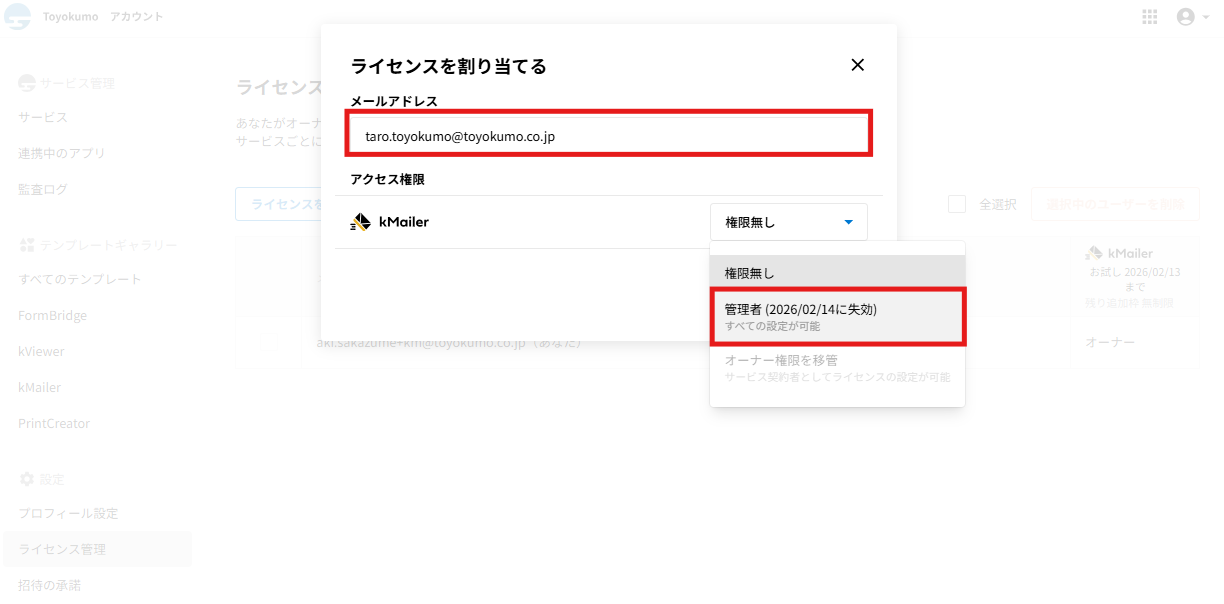Click the Toyokumo logo icon
The image size is (1224, 604).
click(17, 17)
